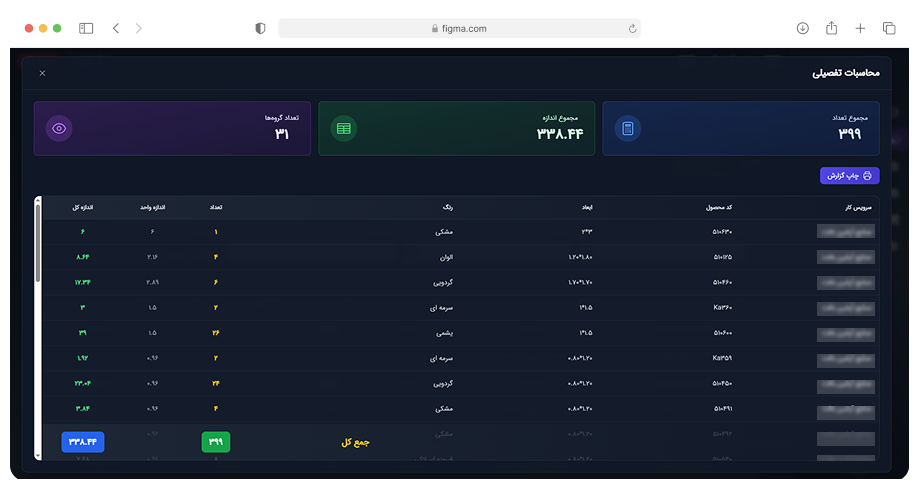Click the green 399 total badge

pos(216,441)
